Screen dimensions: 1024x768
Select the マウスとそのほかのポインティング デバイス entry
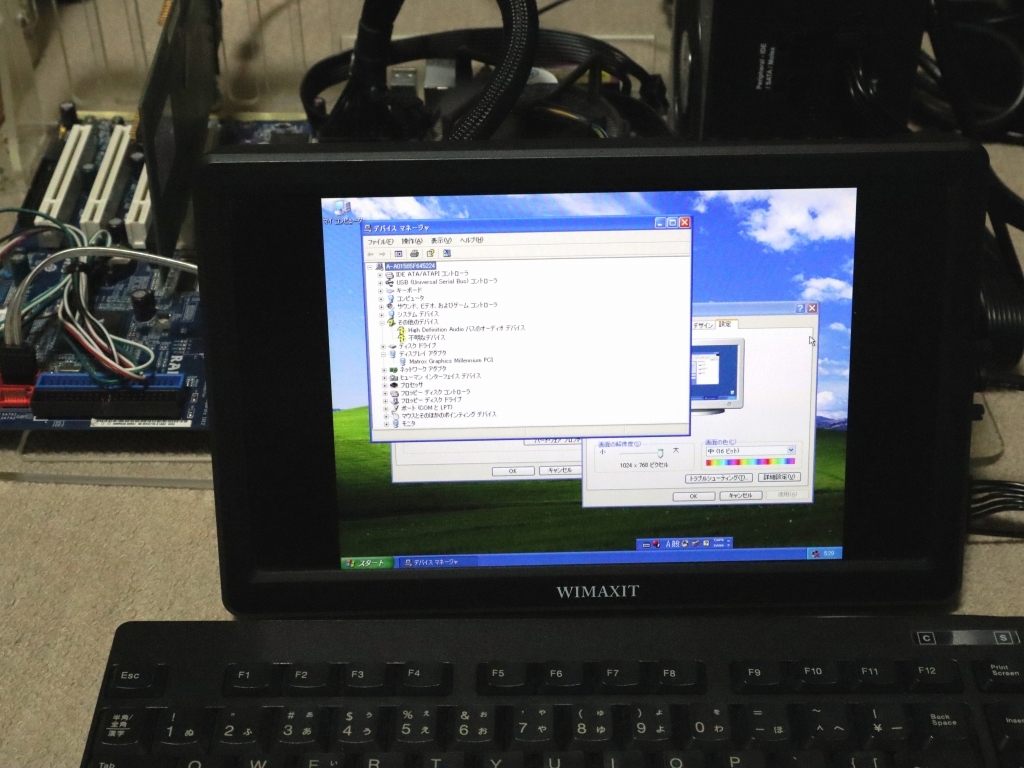coord(449,415)
